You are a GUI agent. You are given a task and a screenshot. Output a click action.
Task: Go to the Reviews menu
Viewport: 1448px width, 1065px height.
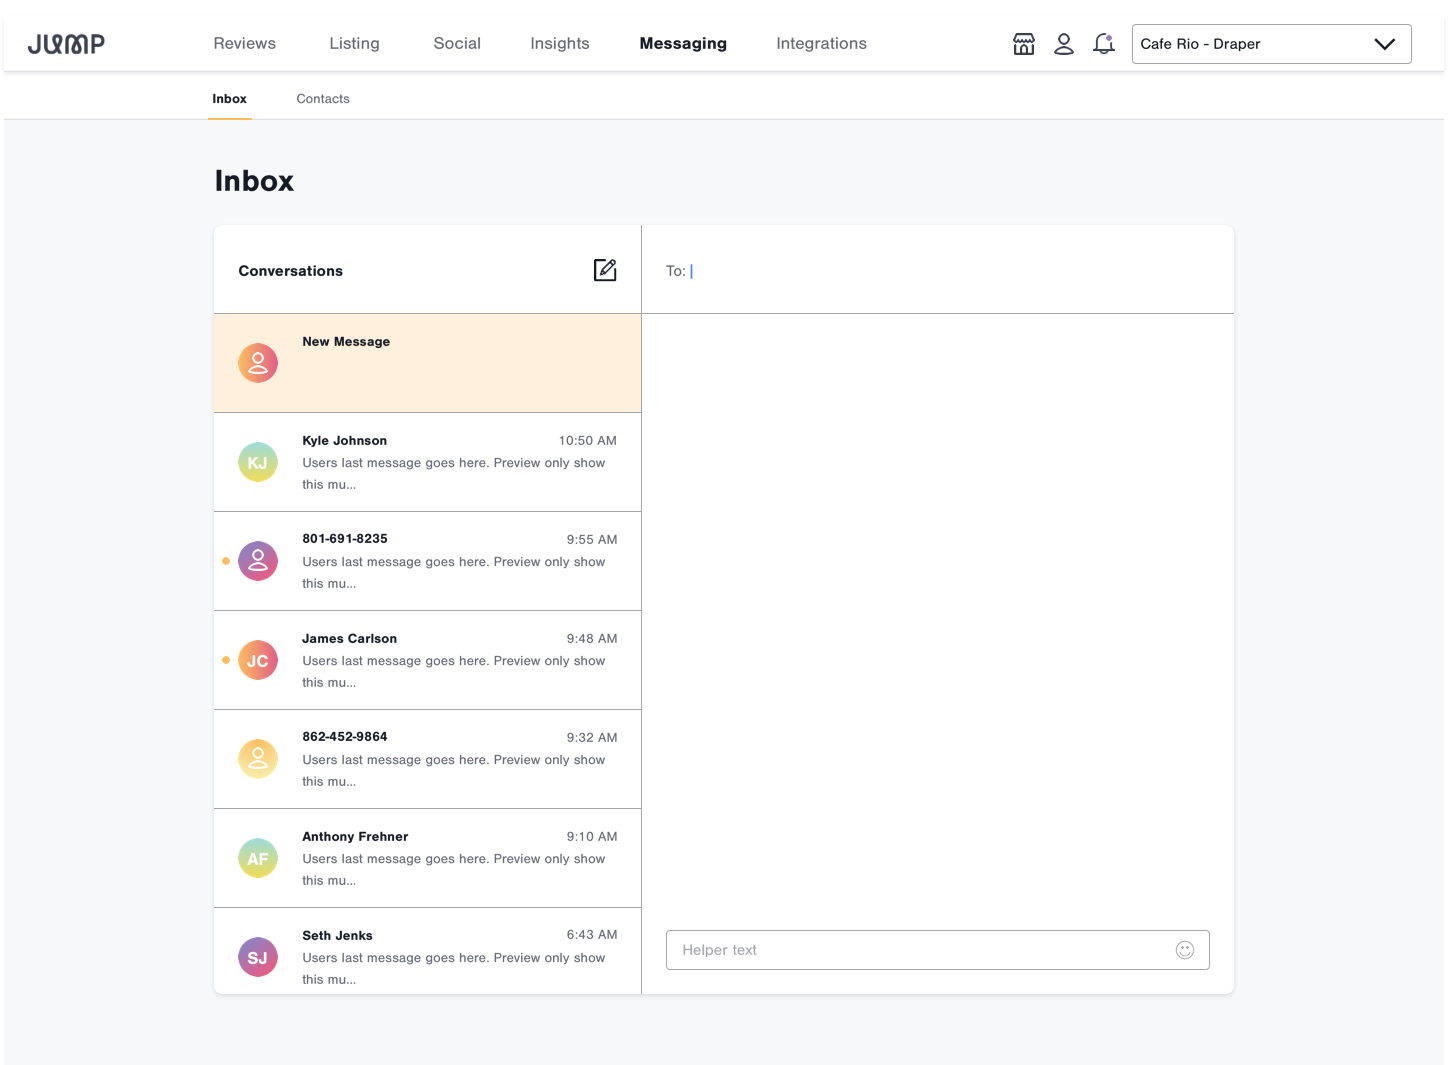click(x=245, y=44)
